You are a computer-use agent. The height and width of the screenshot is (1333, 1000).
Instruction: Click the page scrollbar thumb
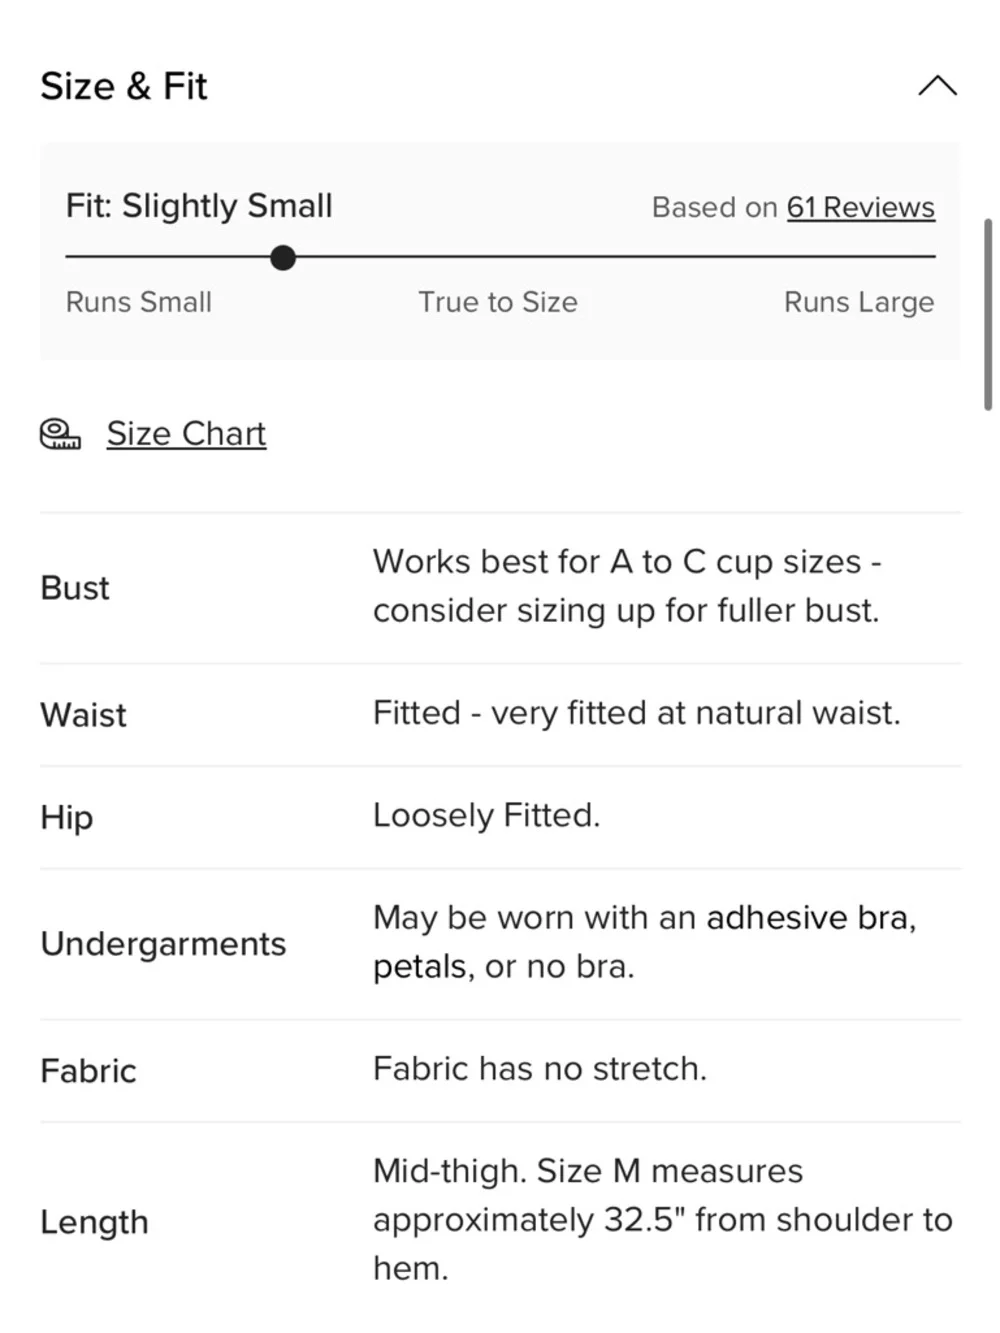[x=988, y=314]
